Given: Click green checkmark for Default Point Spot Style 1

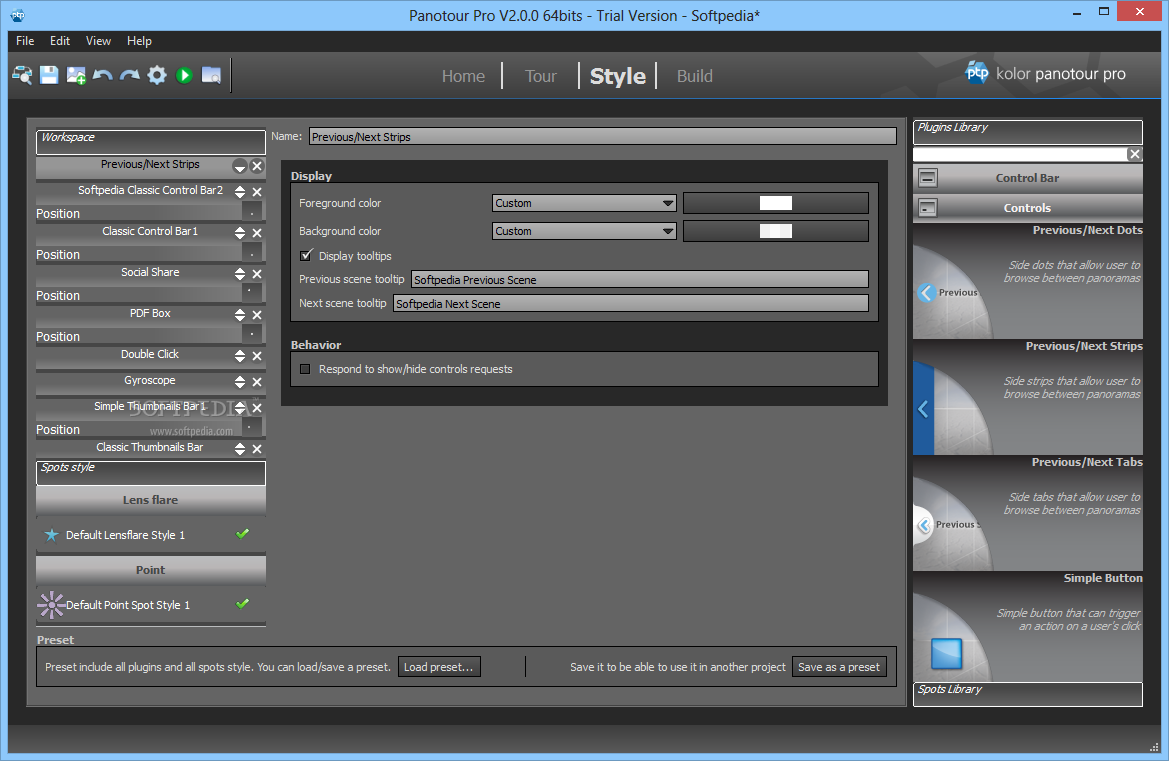Looking at the screenshot, I should coord(242,604).
